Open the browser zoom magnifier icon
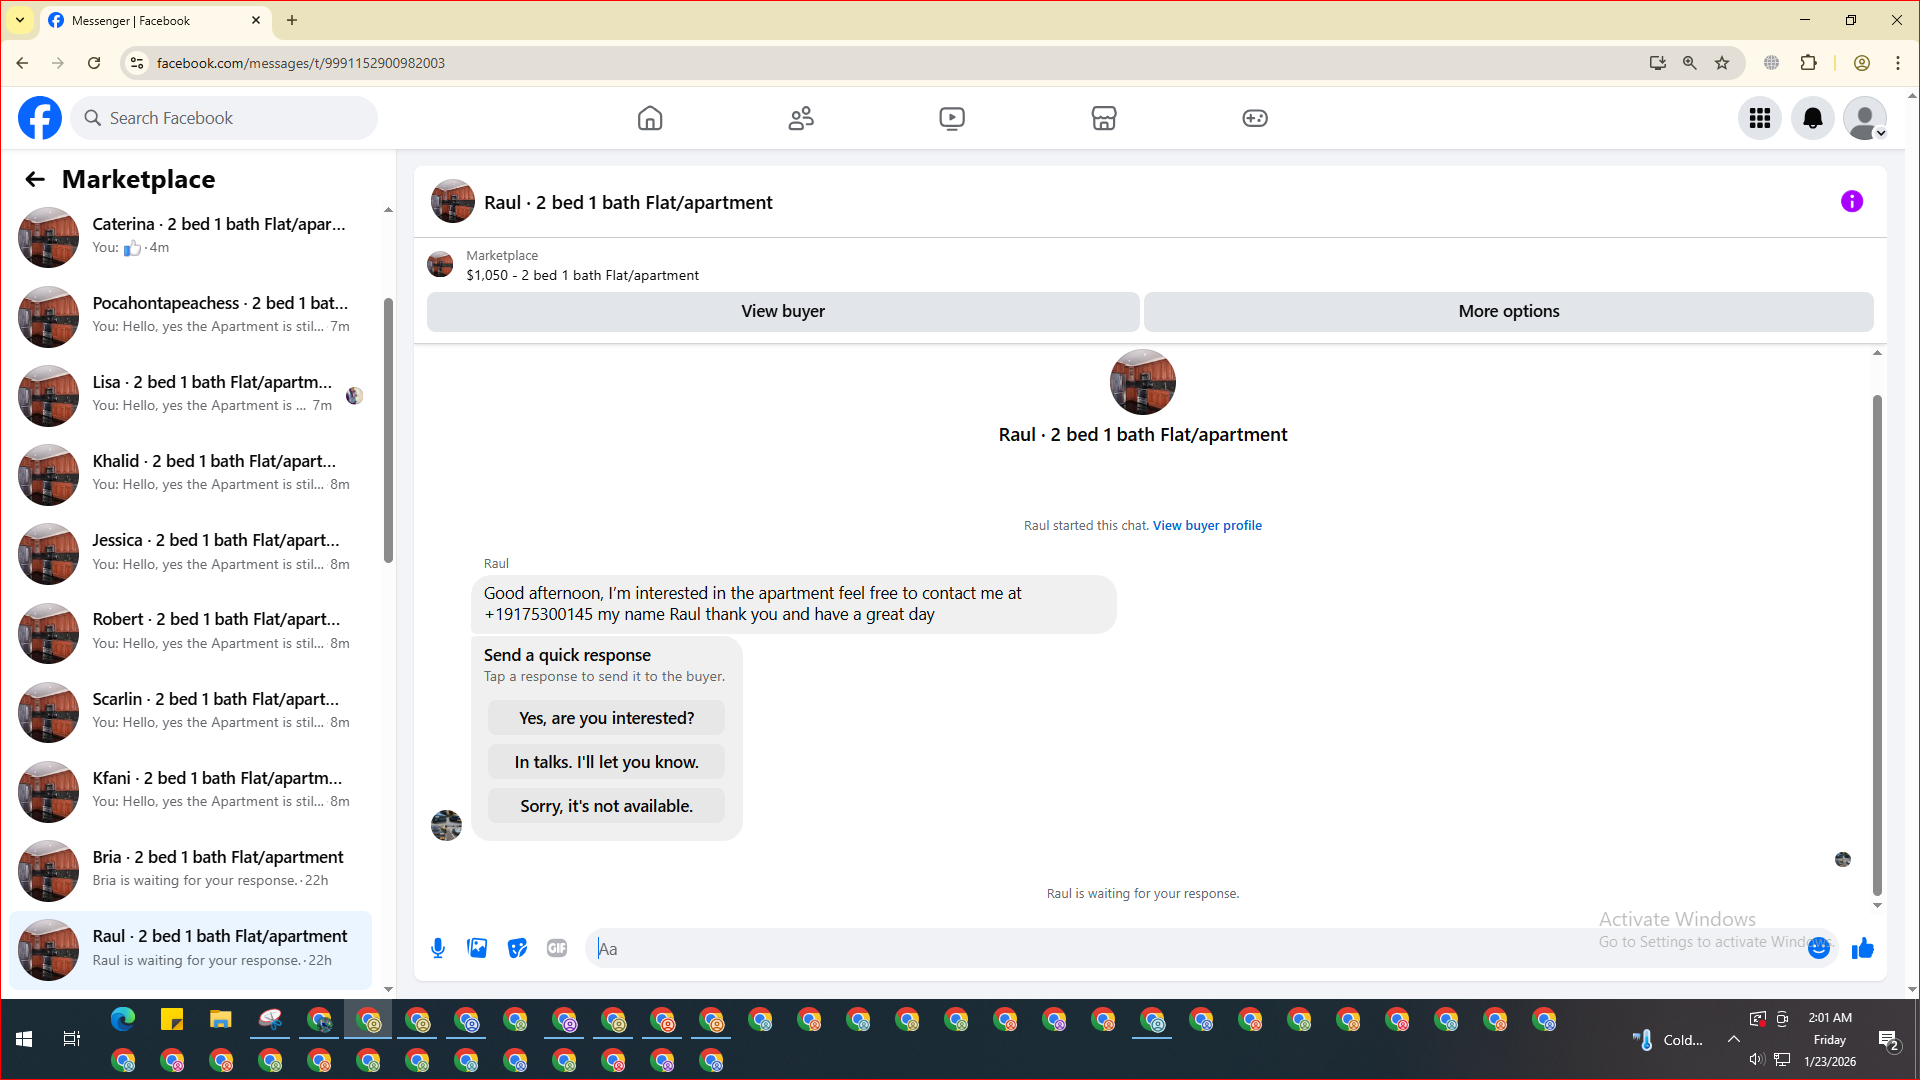This screenshot has width=1920, height=1080. coord(1690,63)
